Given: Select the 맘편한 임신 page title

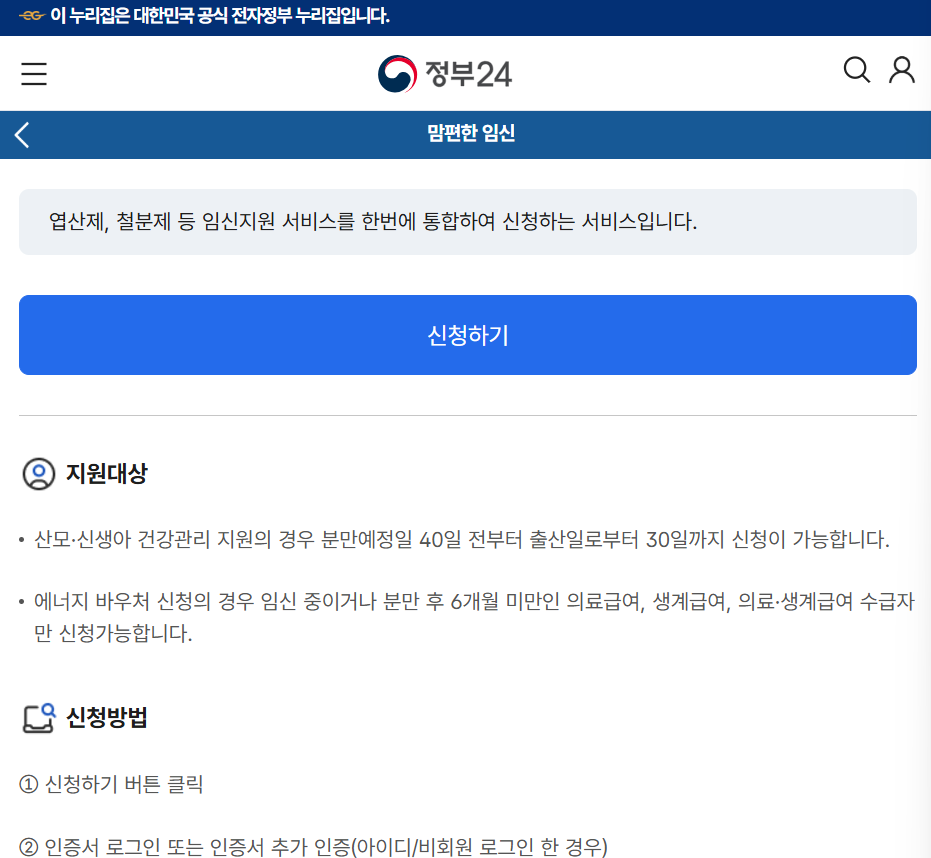Looking at the screenshot, I should pos(471,133).
